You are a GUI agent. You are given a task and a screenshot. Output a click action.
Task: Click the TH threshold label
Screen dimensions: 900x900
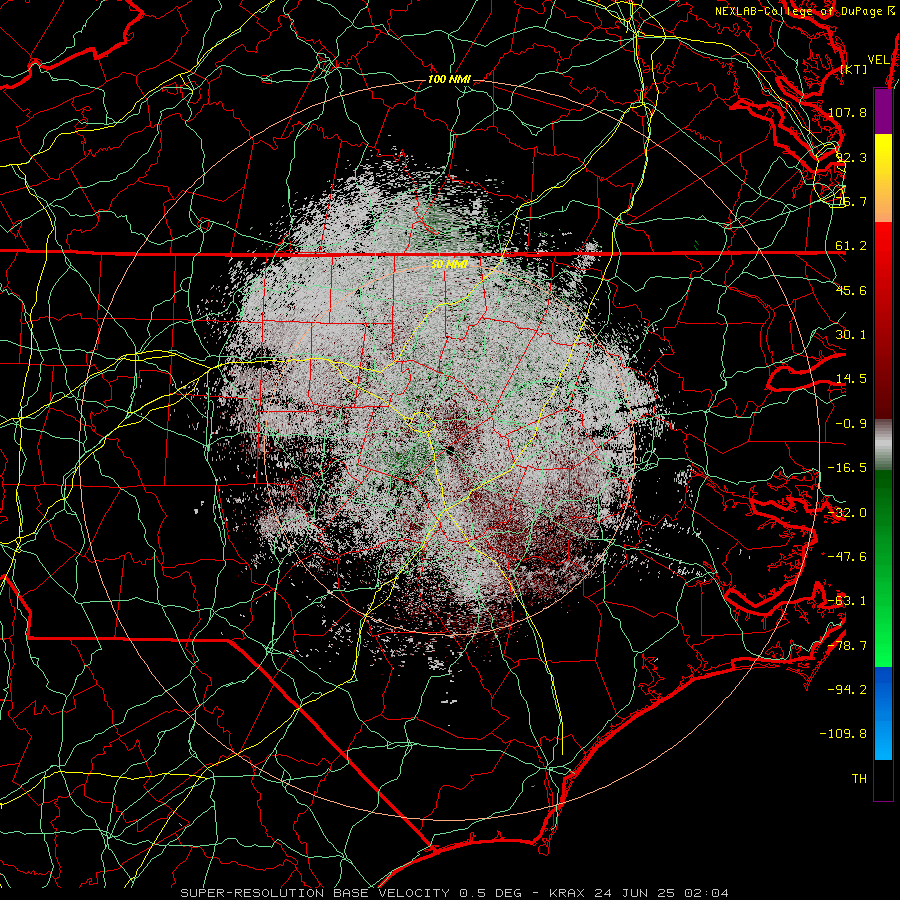coord(859,778)
